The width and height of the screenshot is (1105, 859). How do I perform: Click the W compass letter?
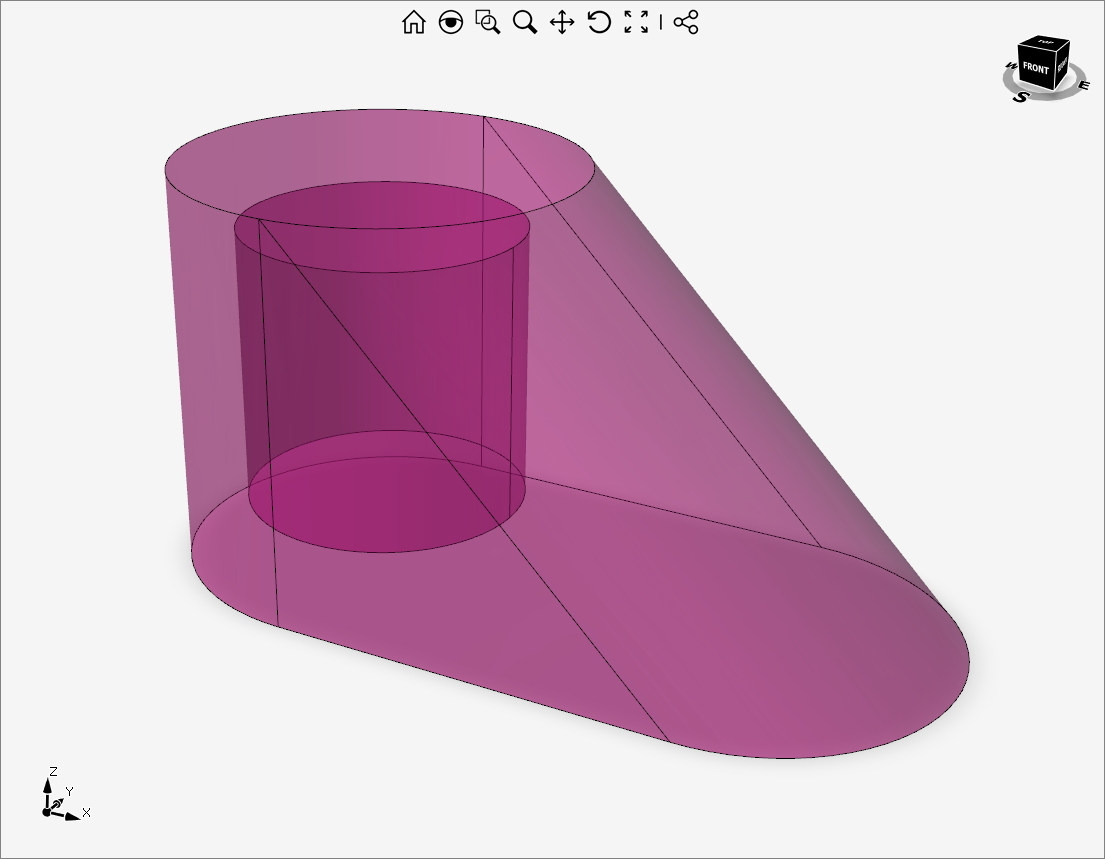[x=1011, y=67]
